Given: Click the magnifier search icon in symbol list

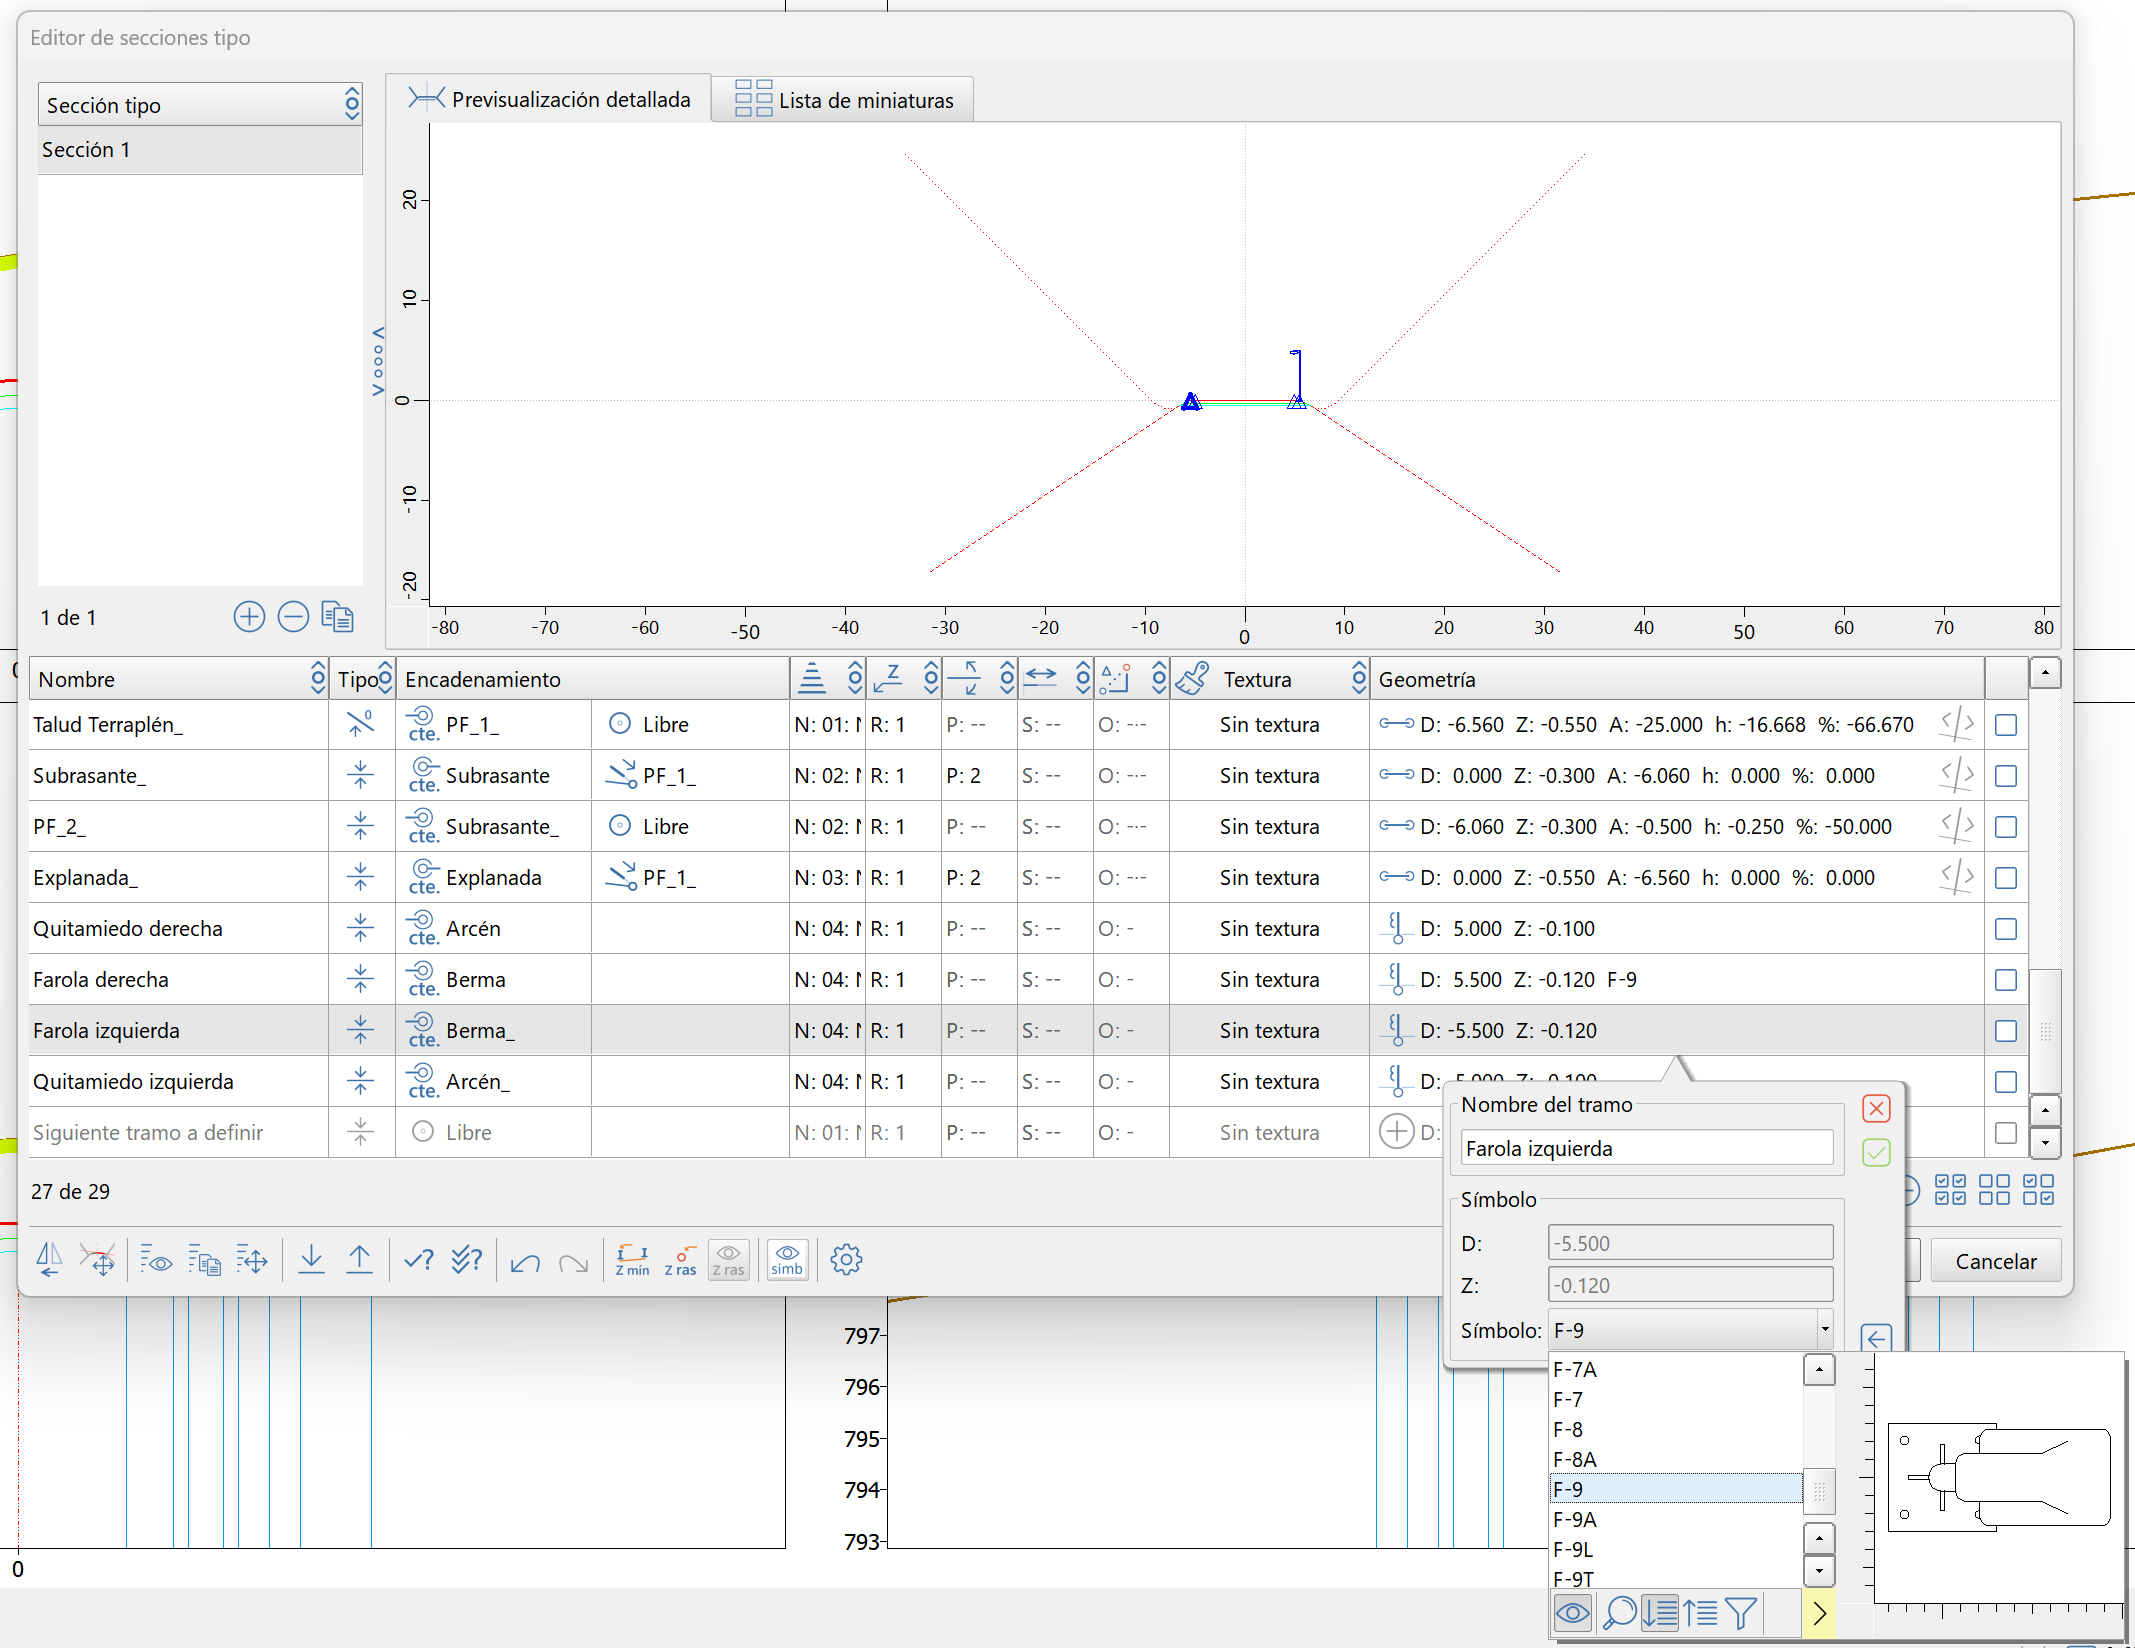Looking at the screenshot, I should 1618,1612.
